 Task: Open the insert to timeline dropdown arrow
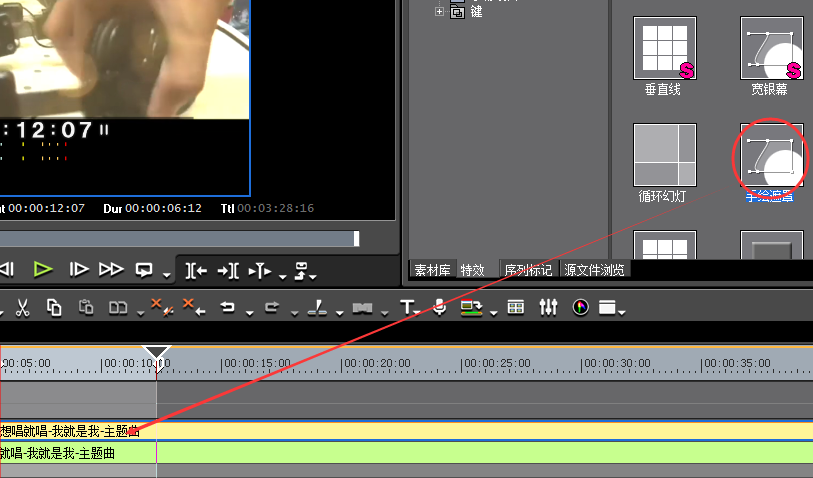(283, 277)
